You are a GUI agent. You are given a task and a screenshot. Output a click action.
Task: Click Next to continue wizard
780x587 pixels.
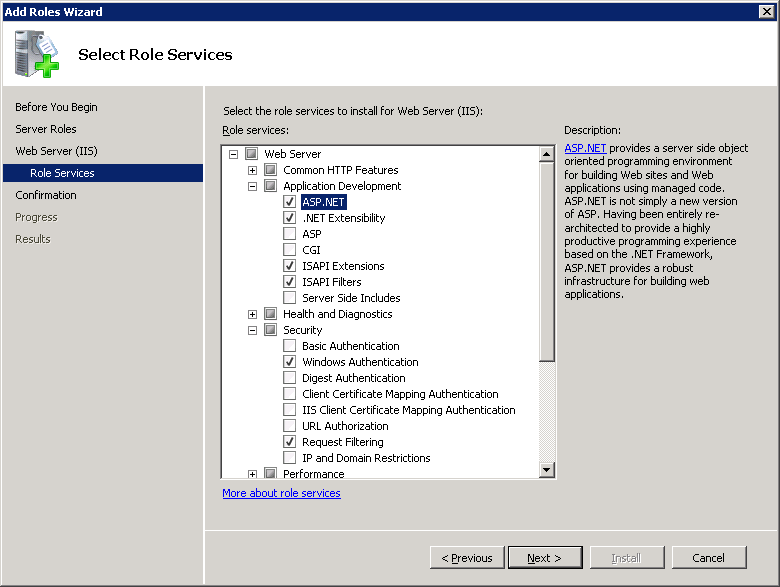click(x=545, y=558)
